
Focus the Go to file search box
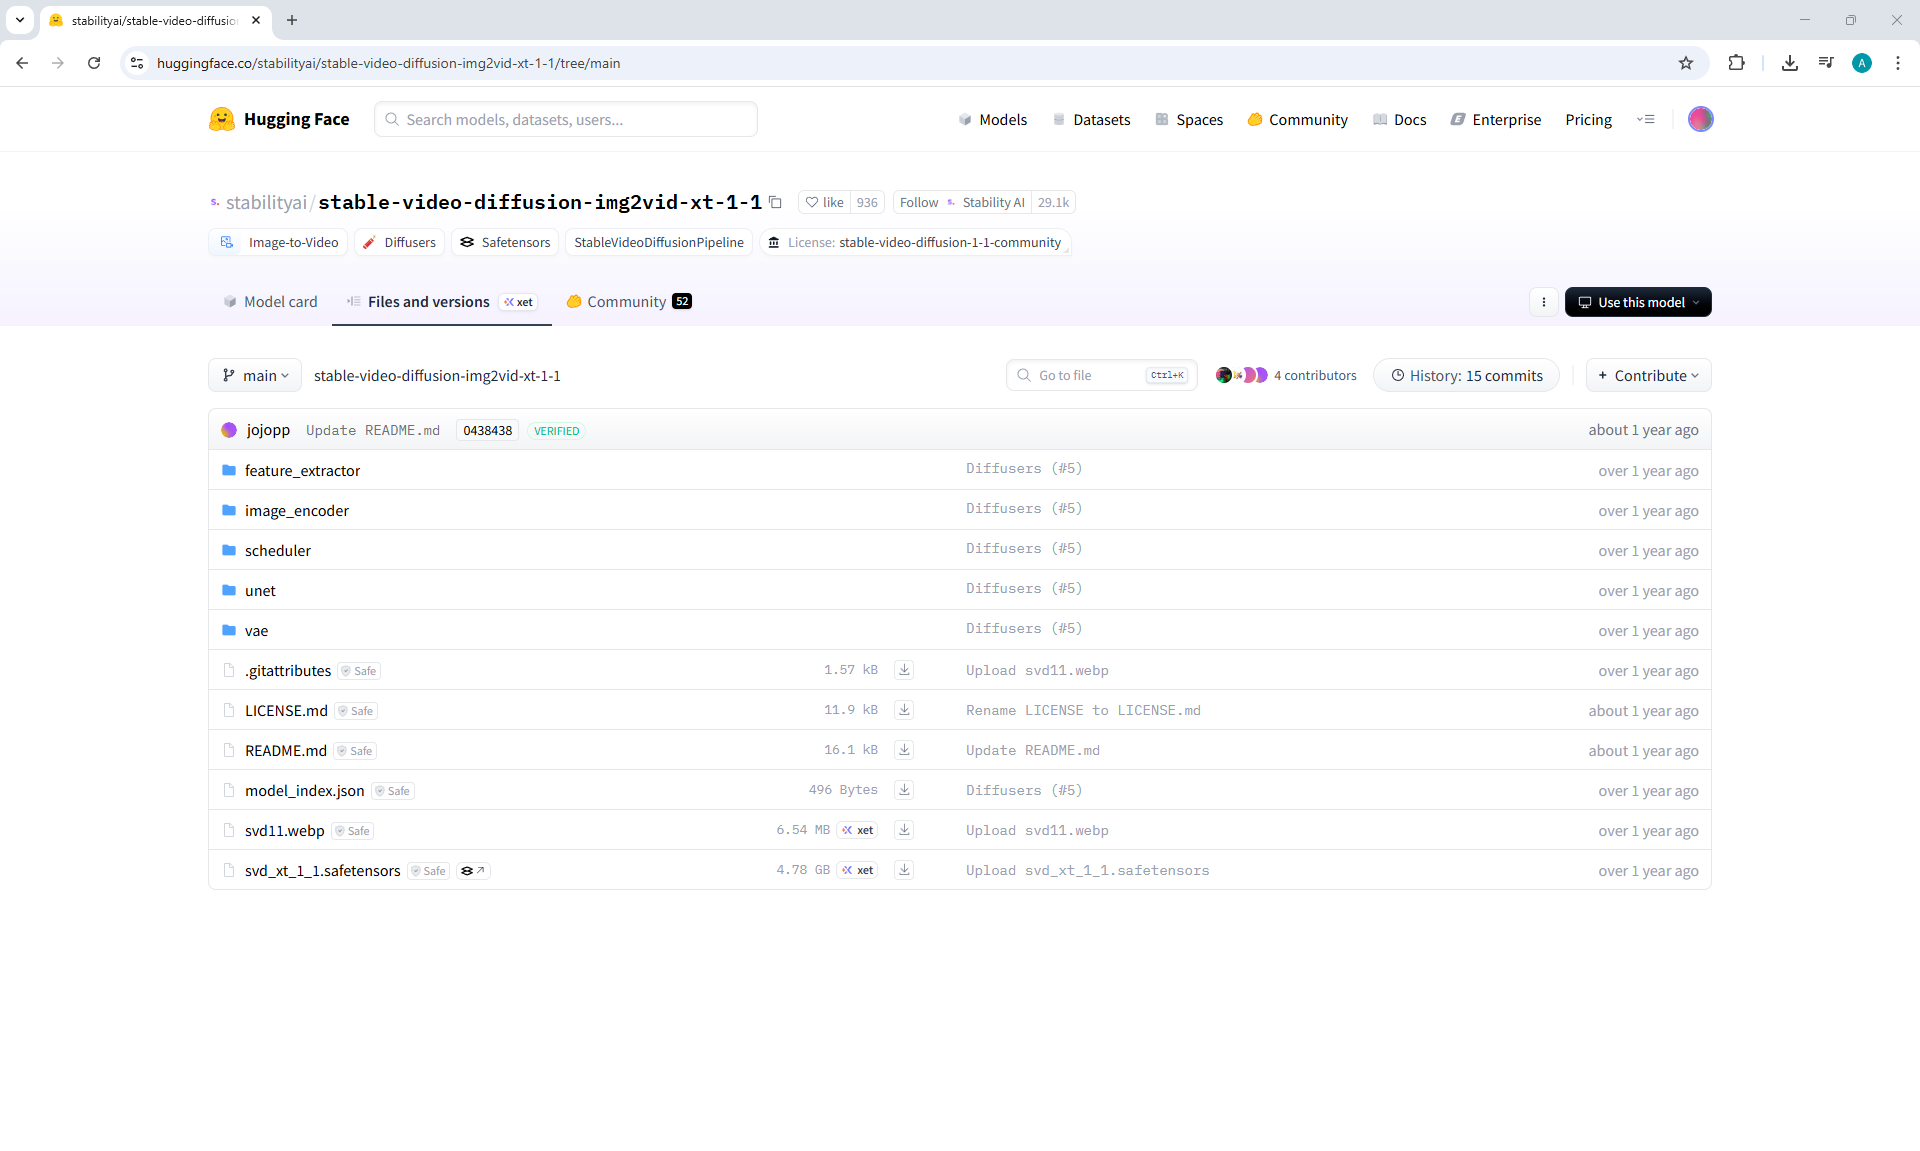1101,375
